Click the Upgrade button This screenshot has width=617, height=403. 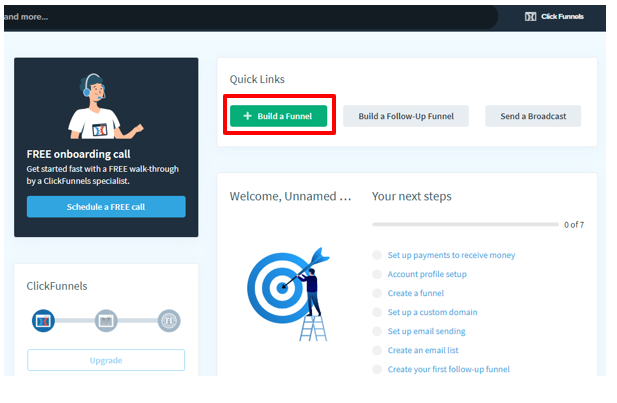point(106,360)
